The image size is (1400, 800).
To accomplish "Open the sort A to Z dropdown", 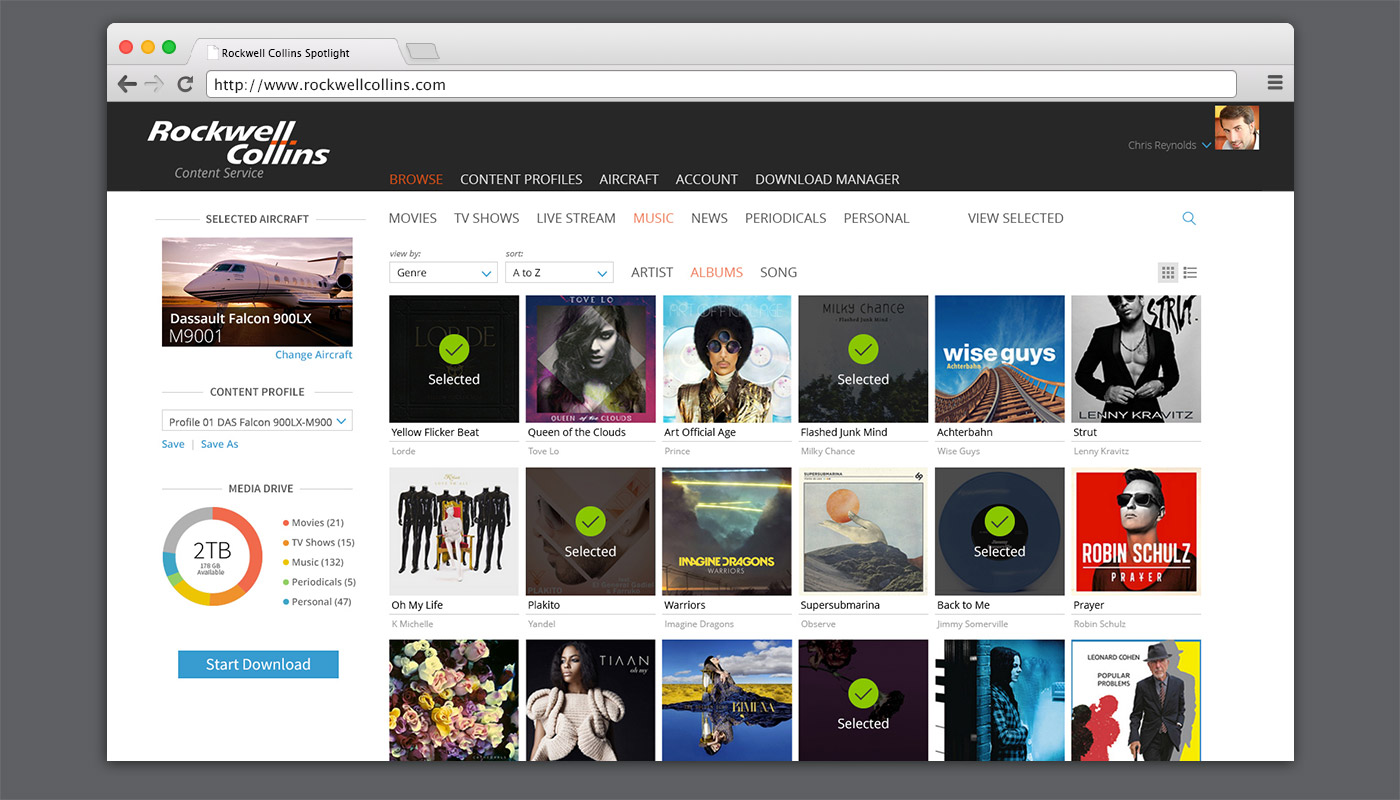I will pyautogui.click(x=559, y=273).
